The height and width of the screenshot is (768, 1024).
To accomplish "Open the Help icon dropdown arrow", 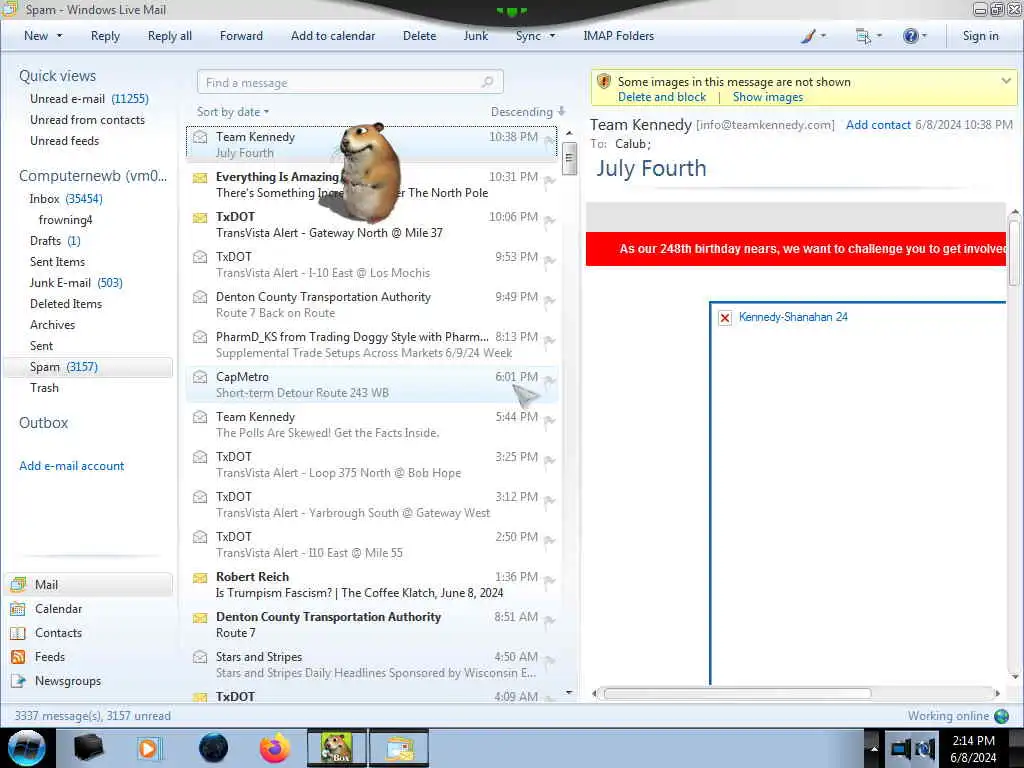I will (924, 36).
